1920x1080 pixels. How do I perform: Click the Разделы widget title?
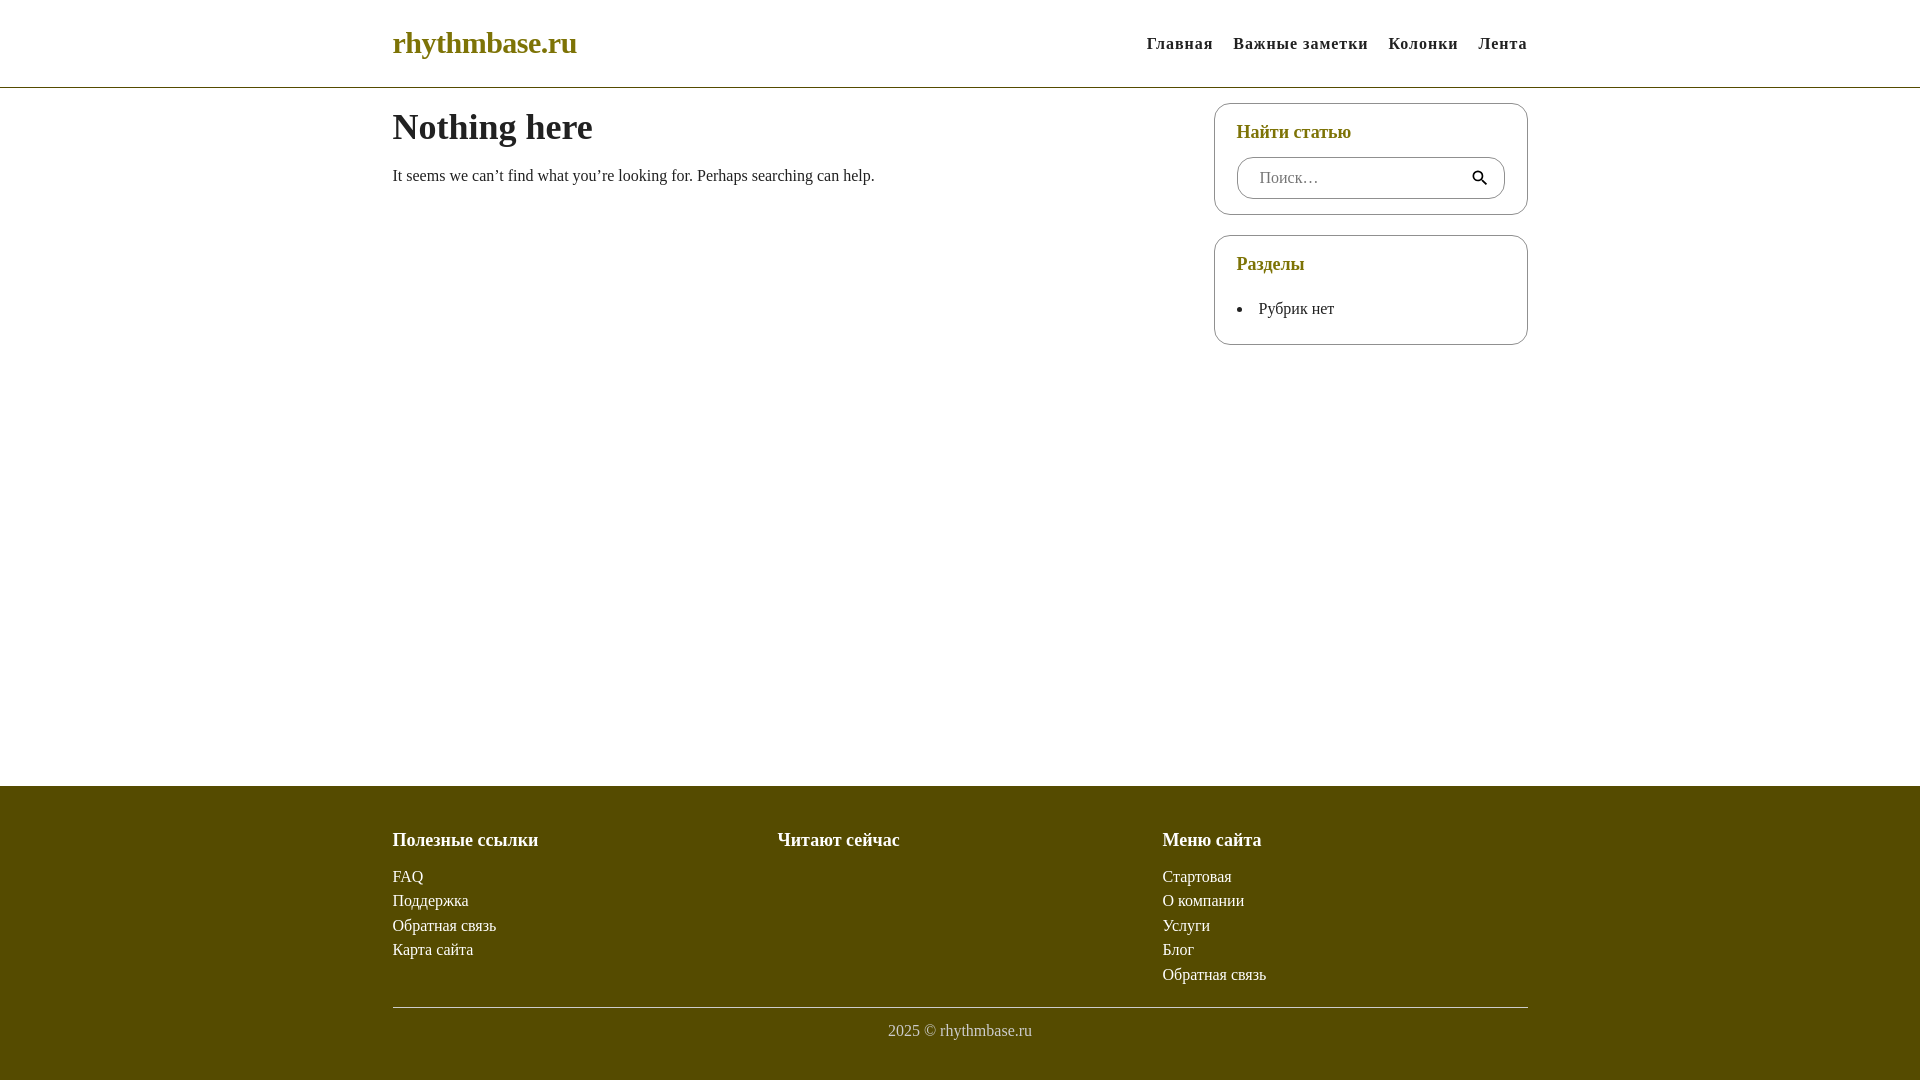pos(1270,264)
